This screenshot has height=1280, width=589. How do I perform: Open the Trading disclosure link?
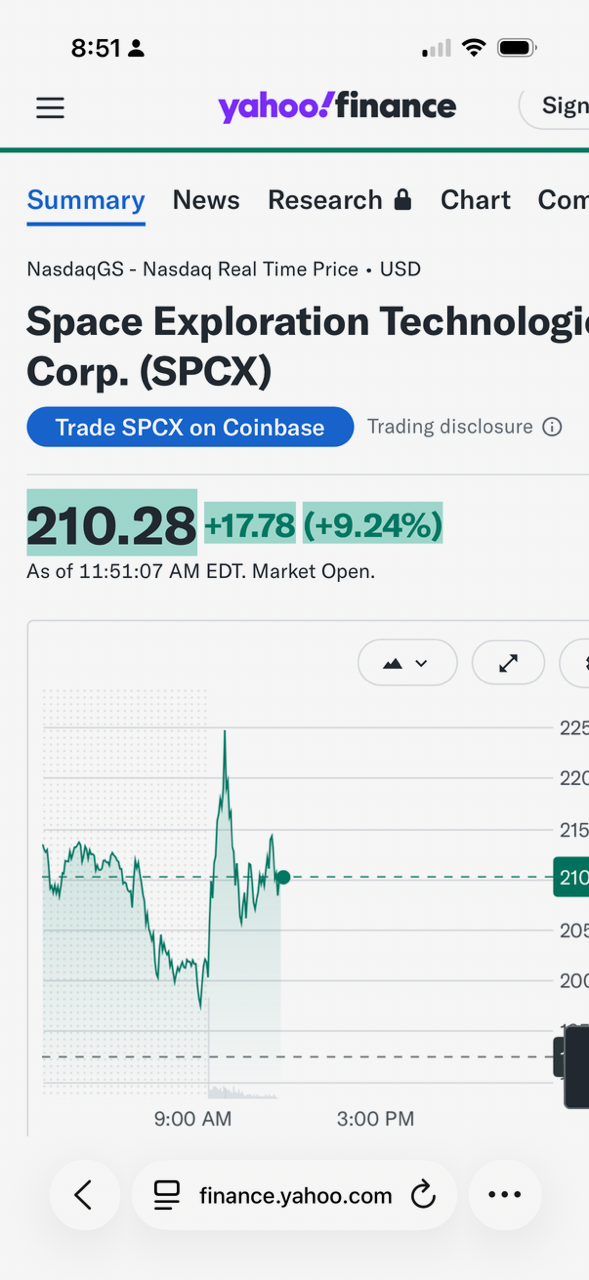(450, 427)
